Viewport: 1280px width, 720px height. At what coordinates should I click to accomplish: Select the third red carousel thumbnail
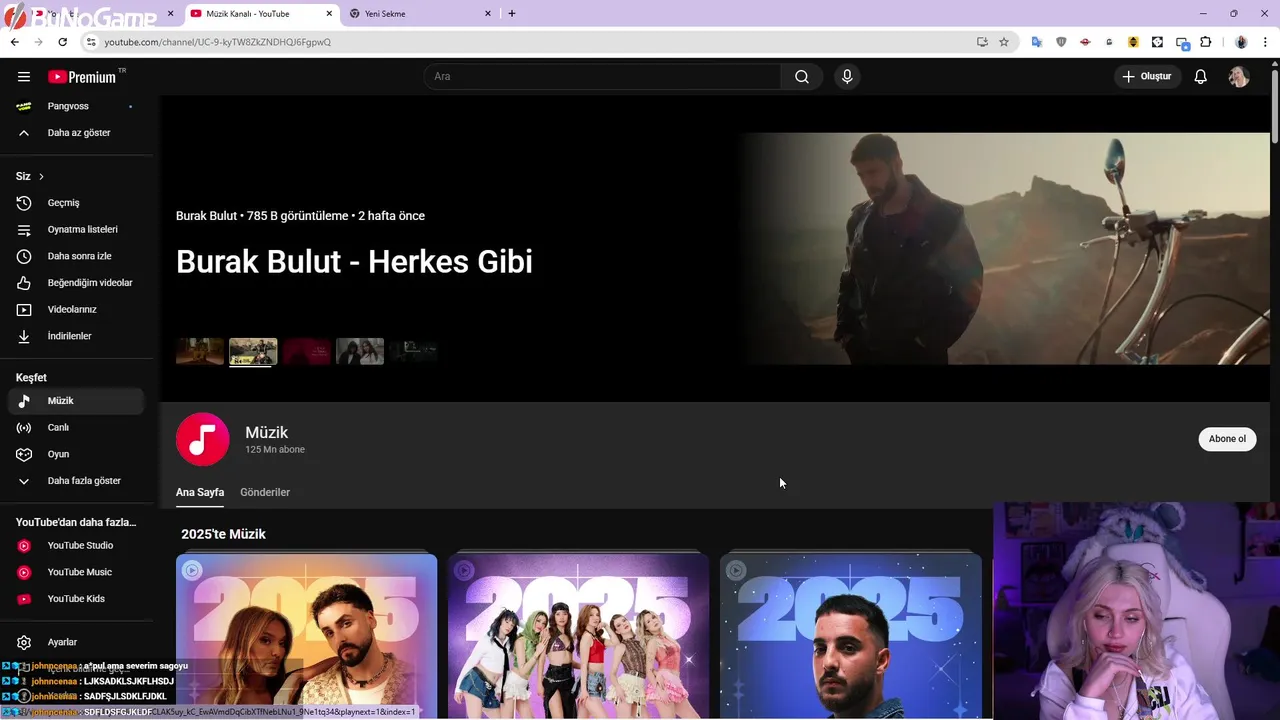306,351
